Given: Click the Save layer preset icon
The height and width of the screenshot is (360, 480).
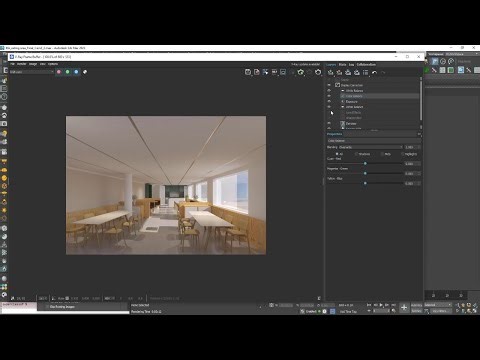Looking at the screenshot, I should tap(348, 72).
